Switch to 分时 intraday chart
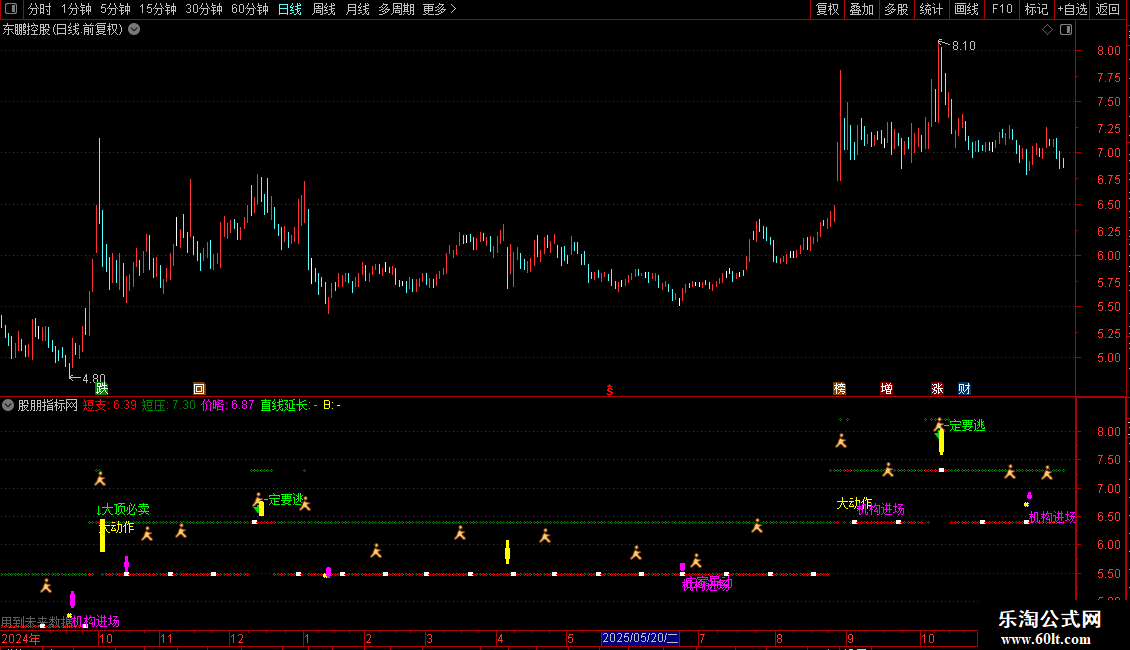 (x=40, y=9)
